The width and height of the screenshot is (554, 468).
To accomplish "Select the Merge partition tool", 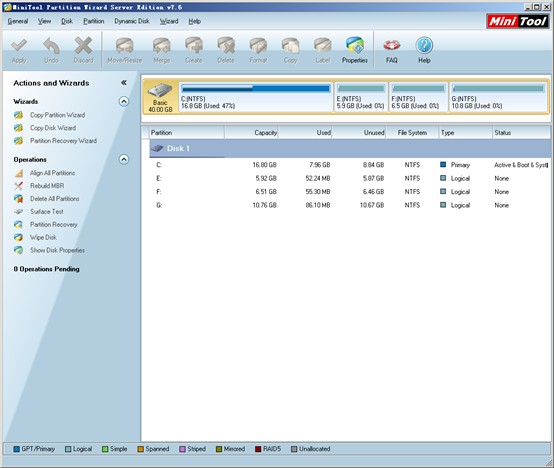I will tap(161, 51).
